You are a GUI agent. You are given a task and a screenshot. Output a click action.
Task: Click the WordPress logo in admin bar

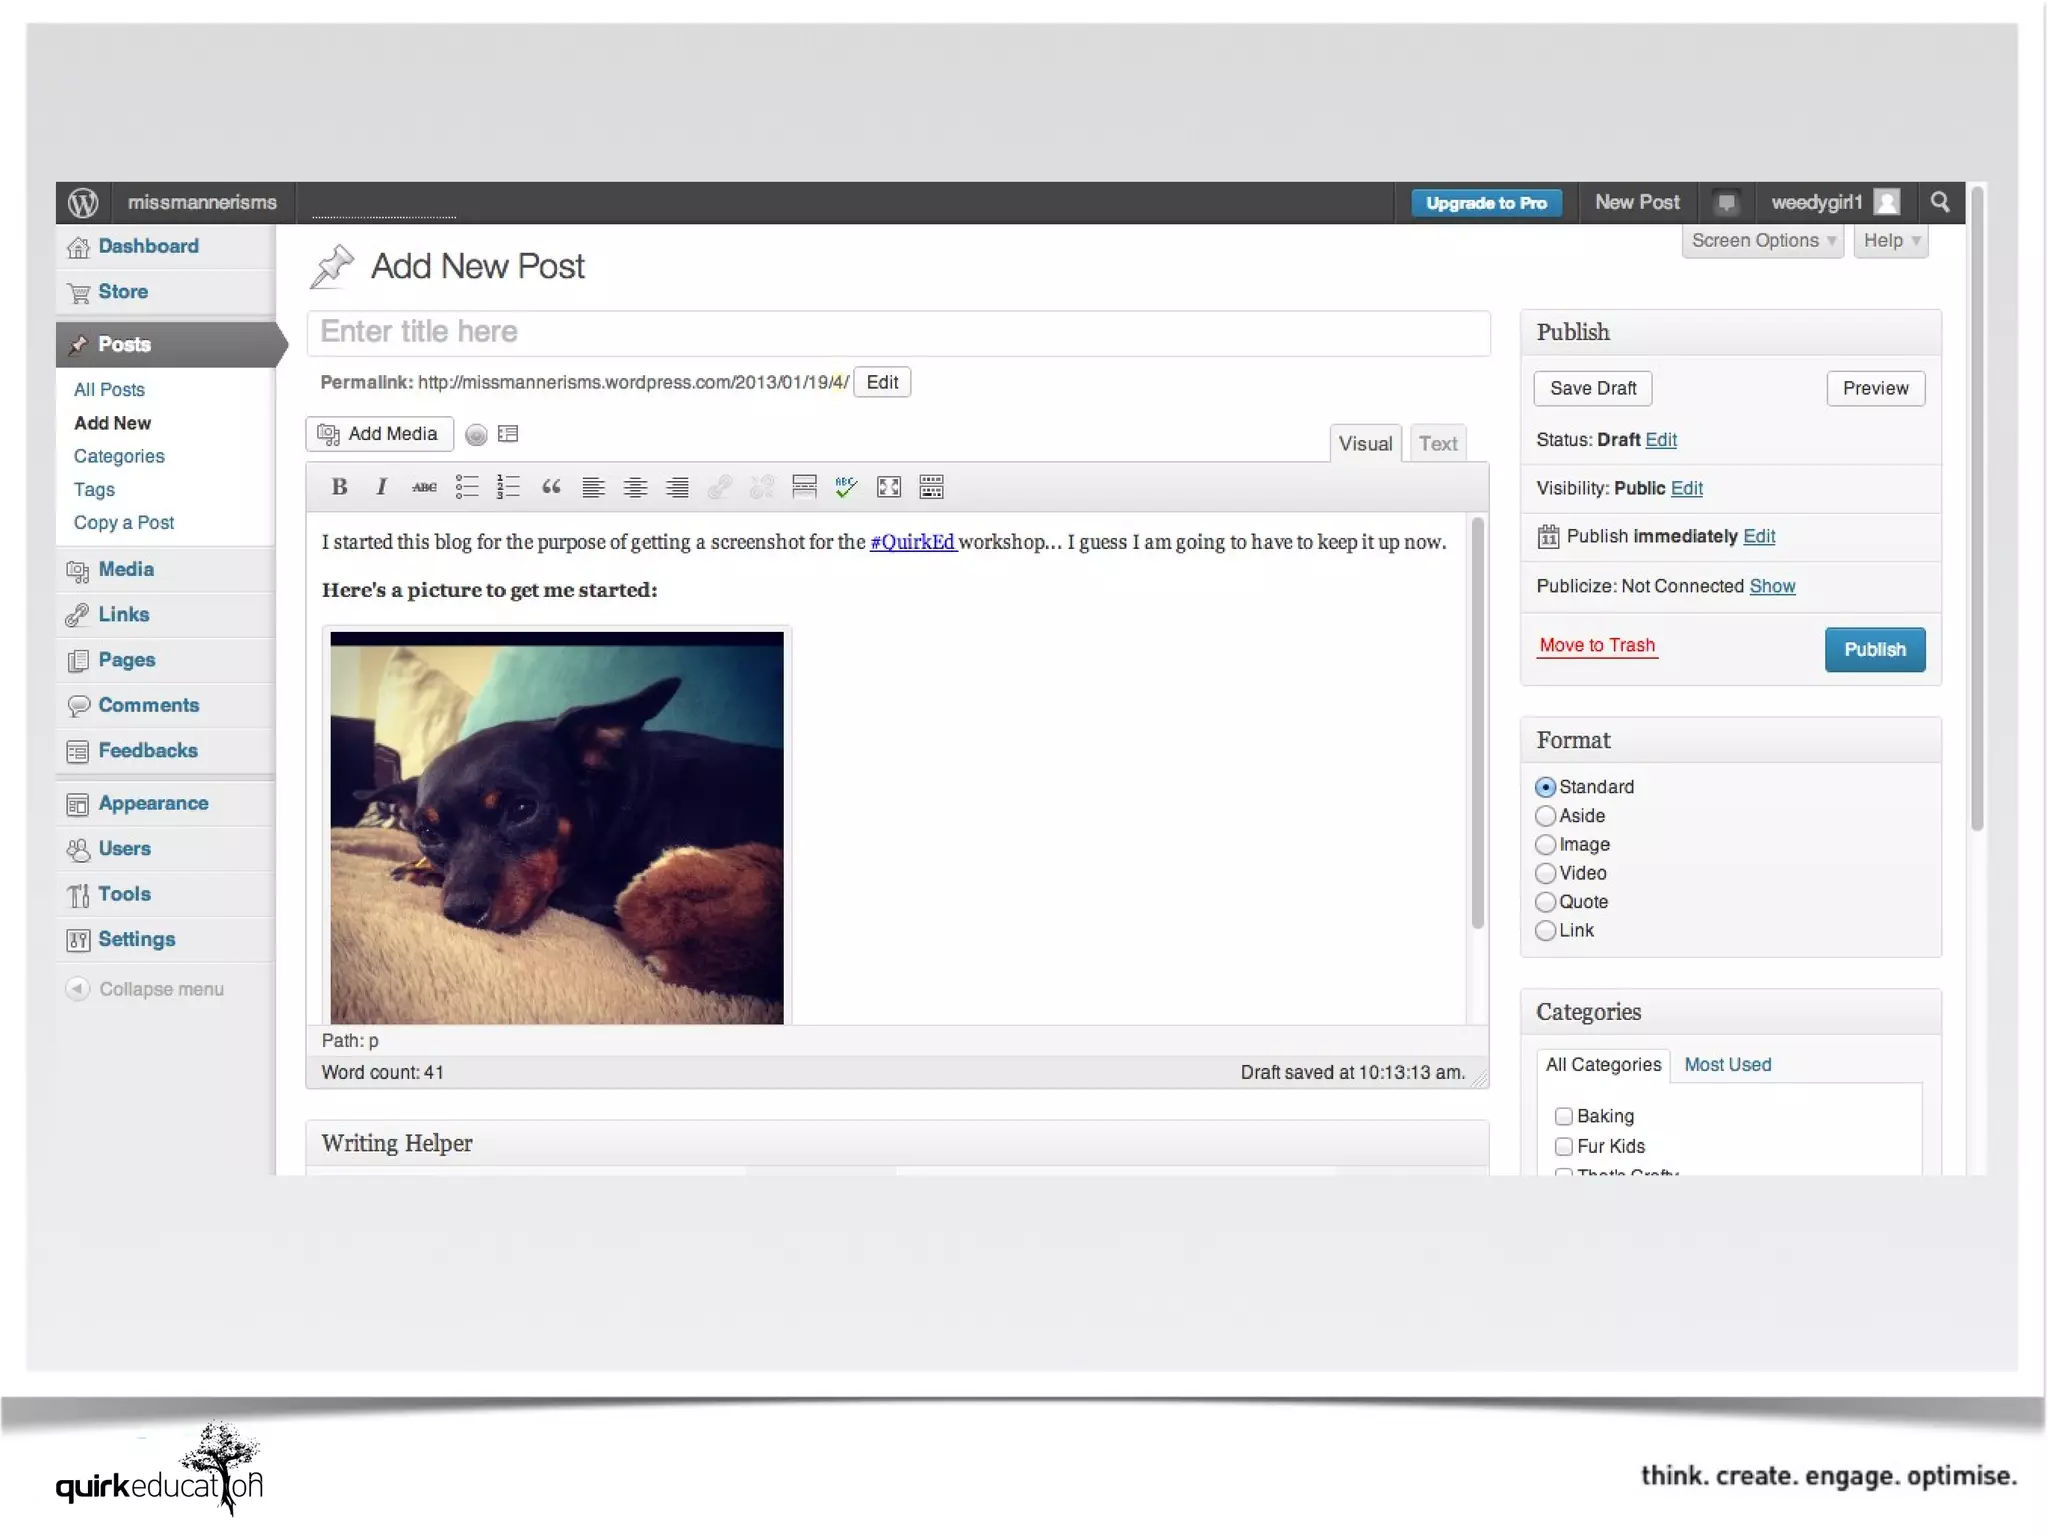pyautogui.click(x=83, y=203)
